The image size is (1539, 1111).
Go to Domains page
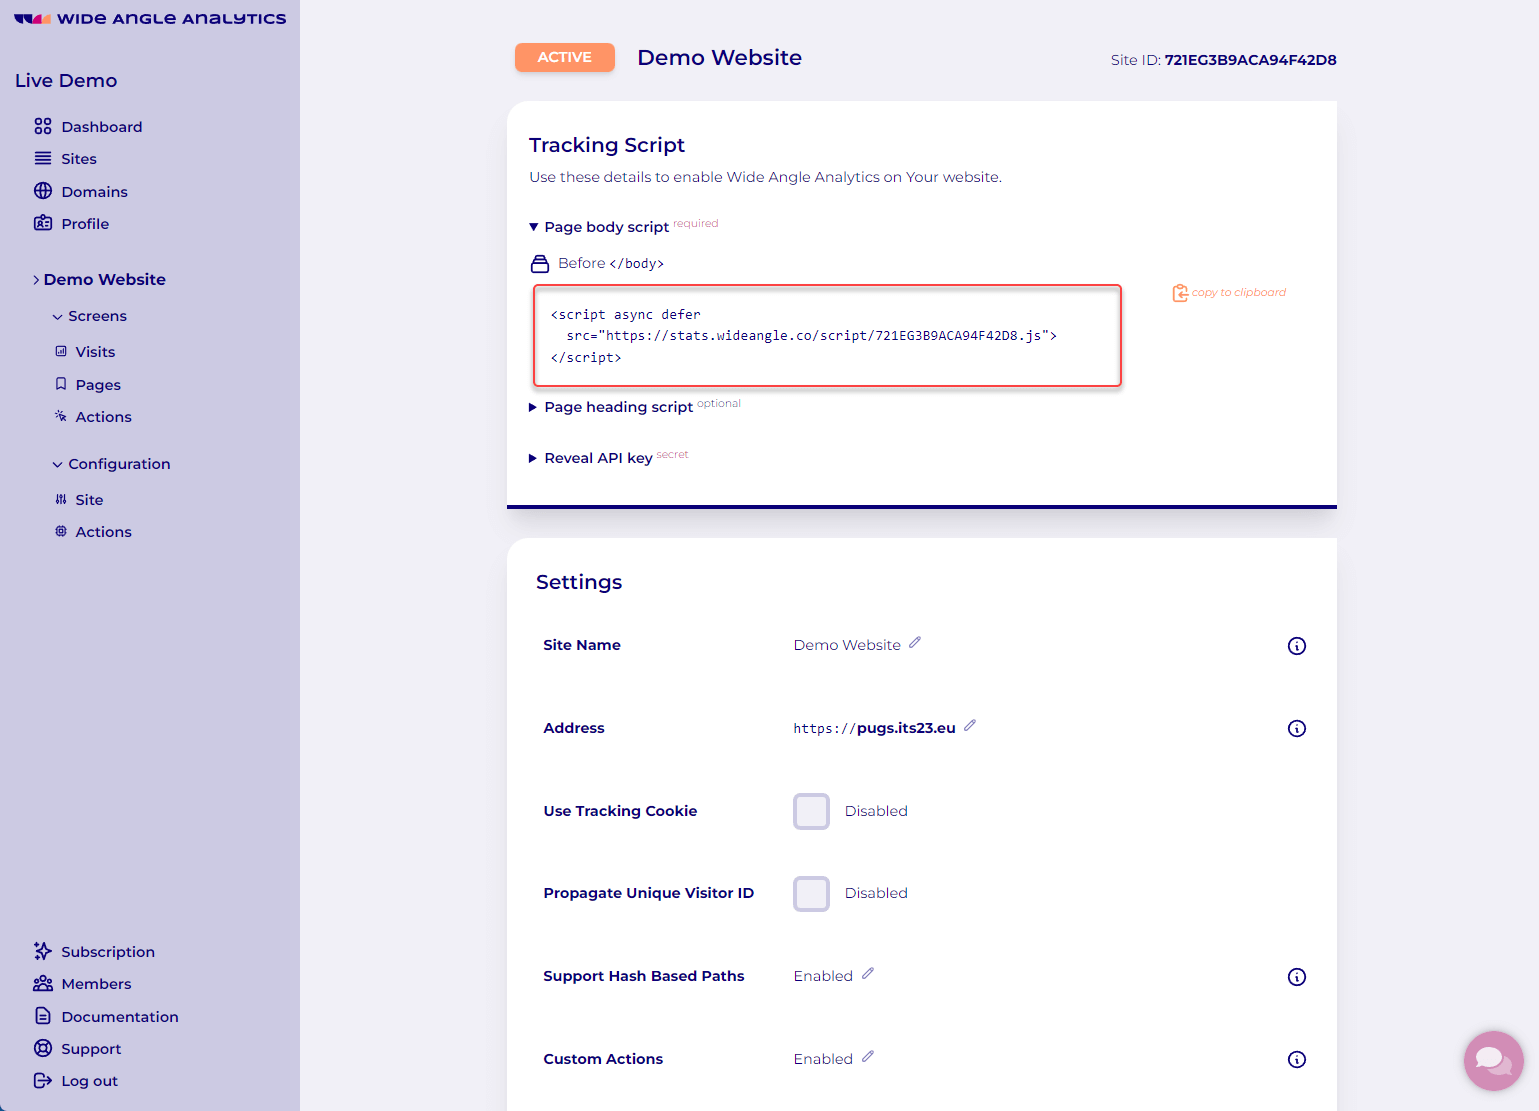coord(94,192)
